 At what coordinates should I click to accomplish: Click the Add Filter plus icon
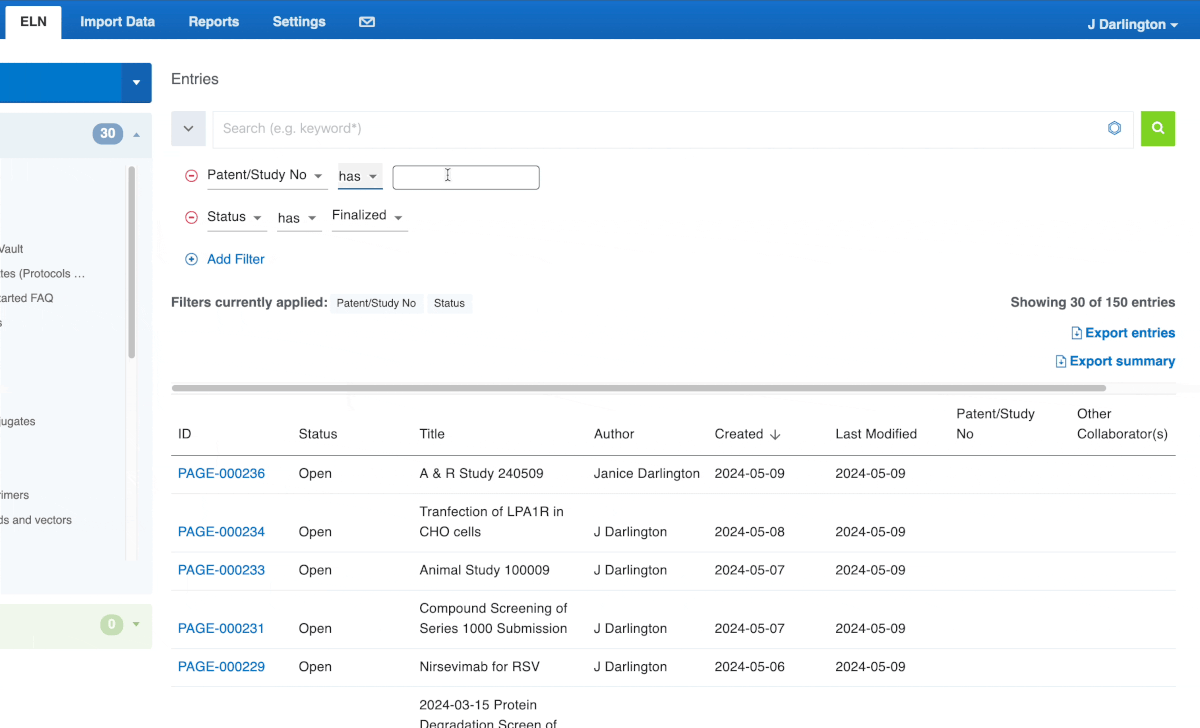click(x=192, y=259)
